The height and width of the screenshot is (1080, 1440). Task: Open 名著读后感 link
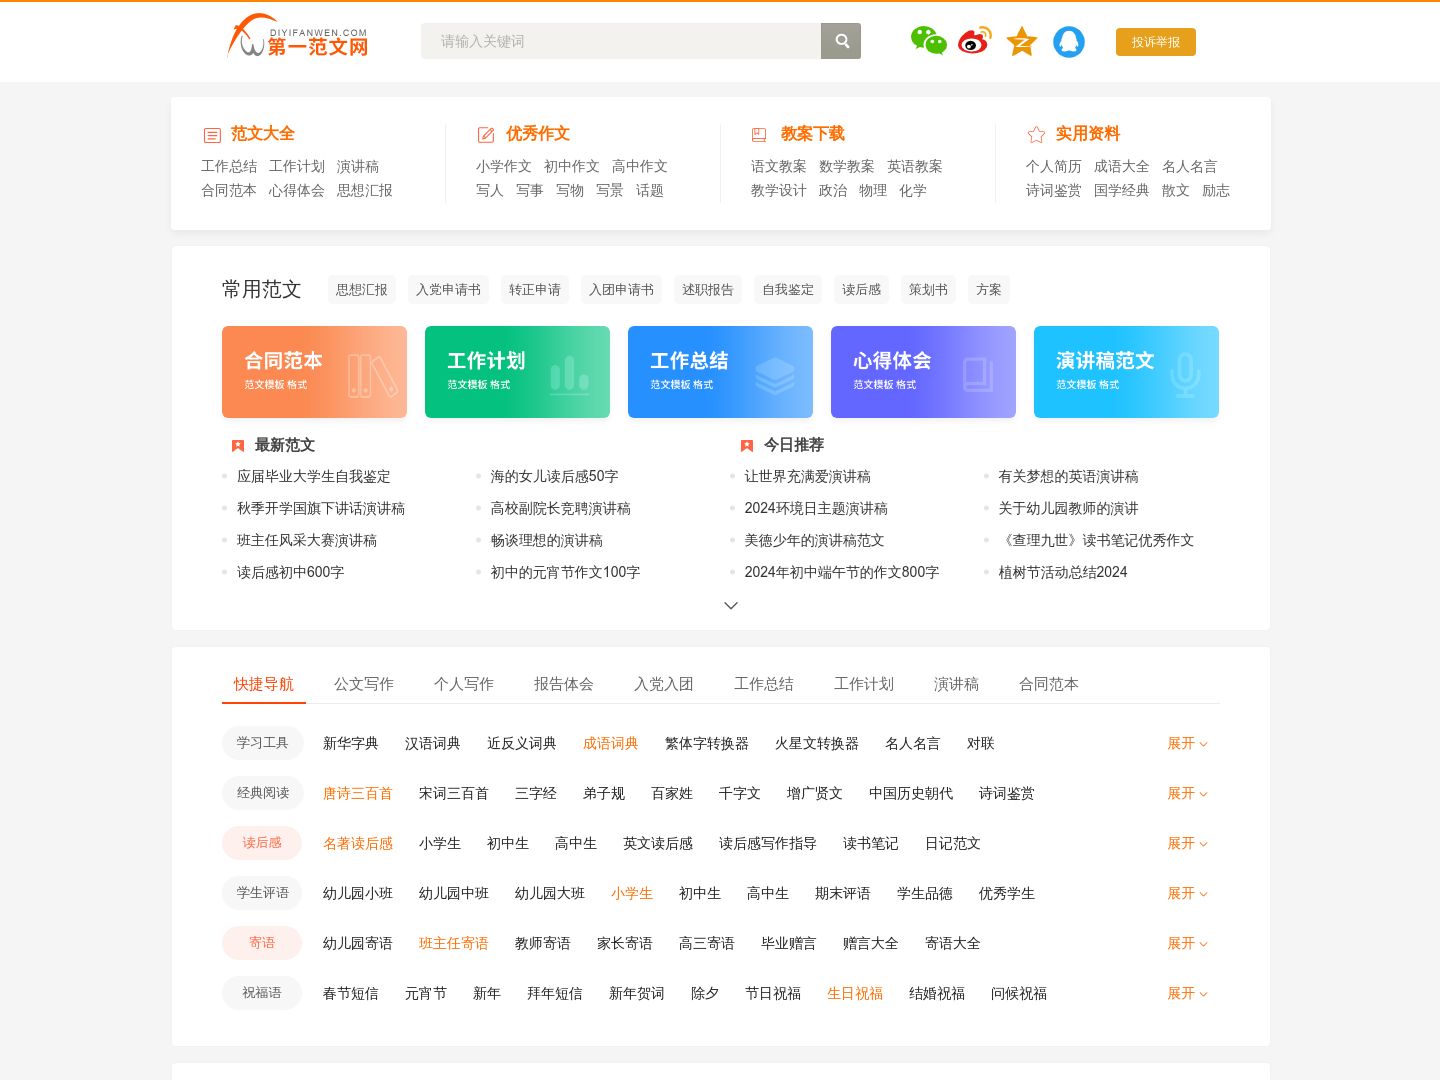click(358, 843)
